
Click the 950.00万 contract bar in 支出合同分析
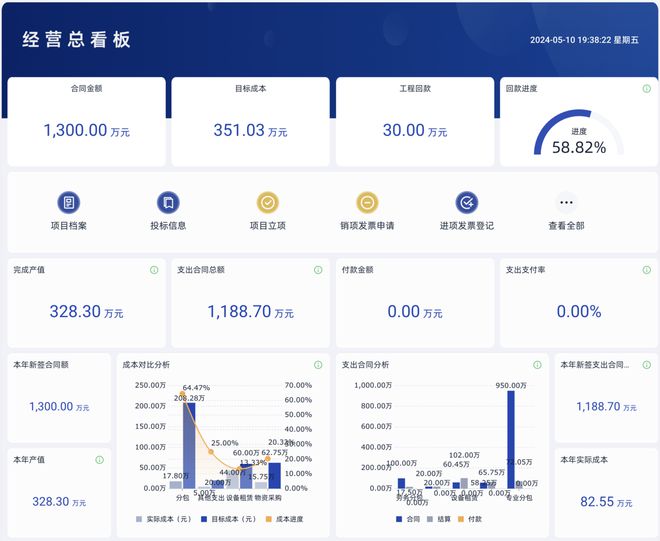(511, 440)
